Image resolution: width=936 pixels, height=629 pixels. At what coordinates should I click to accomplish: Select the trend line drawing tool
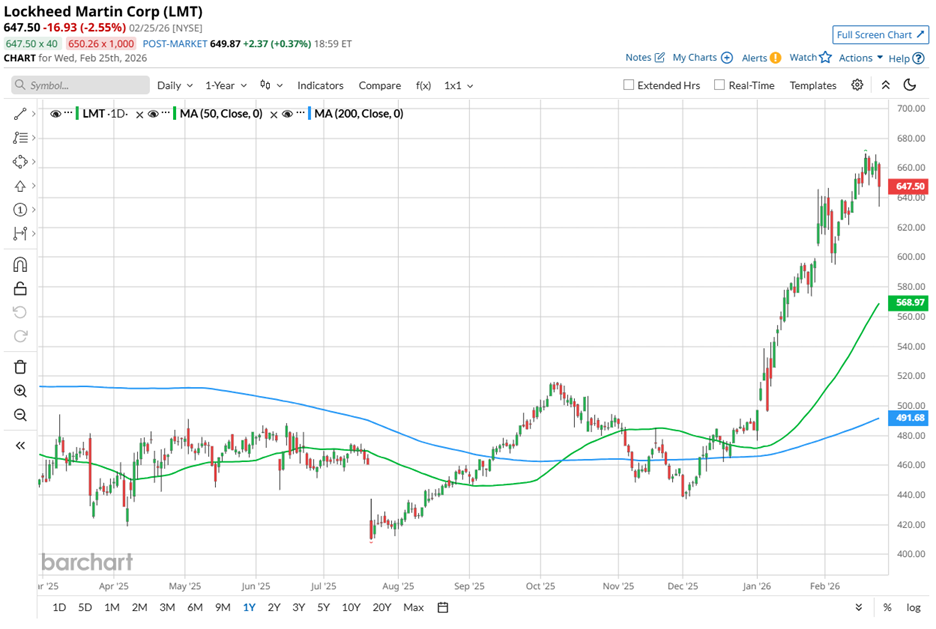coord(19,114)
